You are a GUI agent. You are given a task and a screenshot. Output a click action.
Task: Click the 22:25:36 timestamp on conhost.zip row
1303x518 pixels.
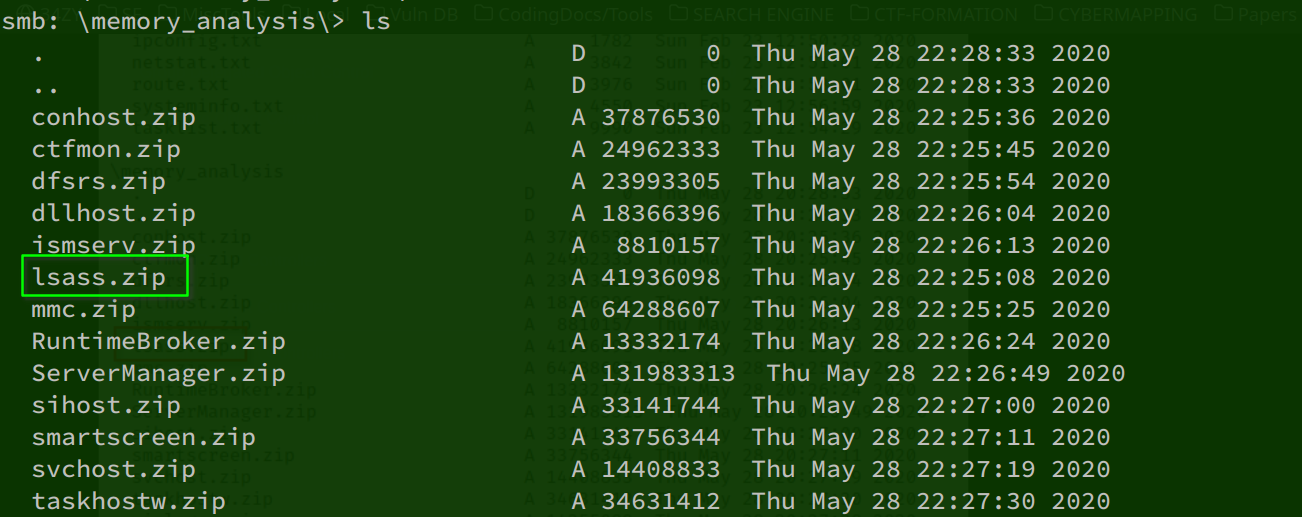[976, 118]
